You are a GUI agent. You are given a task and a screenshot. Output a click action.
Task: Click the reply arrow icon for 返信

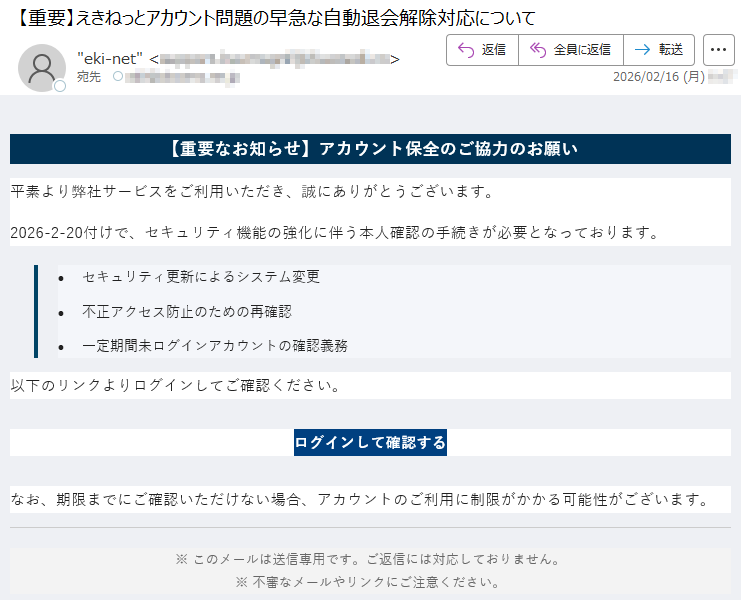pos(465,49)
